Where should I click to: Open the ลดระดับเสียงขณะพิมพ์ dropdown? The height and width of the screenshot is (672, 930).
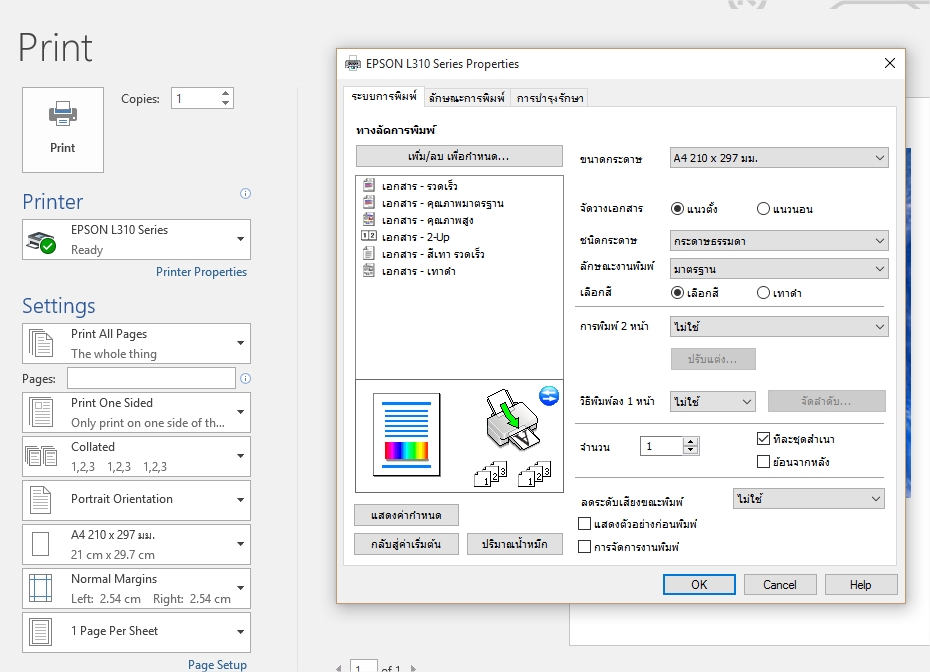pos(808,499)
